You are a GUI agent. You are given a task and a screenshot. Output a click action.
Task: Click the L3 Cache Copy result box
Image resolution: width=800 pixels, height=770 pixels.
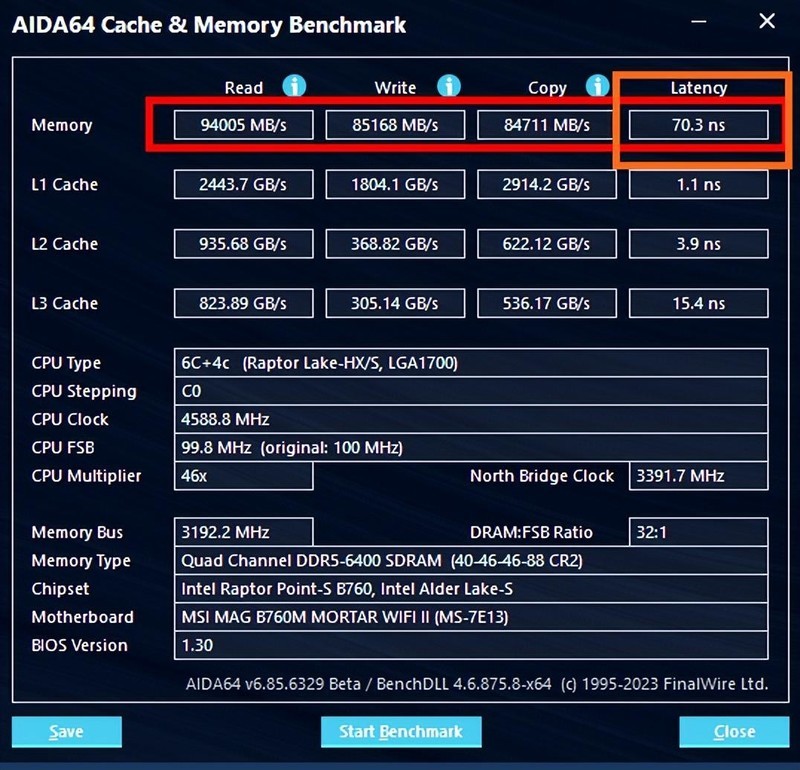547,303
